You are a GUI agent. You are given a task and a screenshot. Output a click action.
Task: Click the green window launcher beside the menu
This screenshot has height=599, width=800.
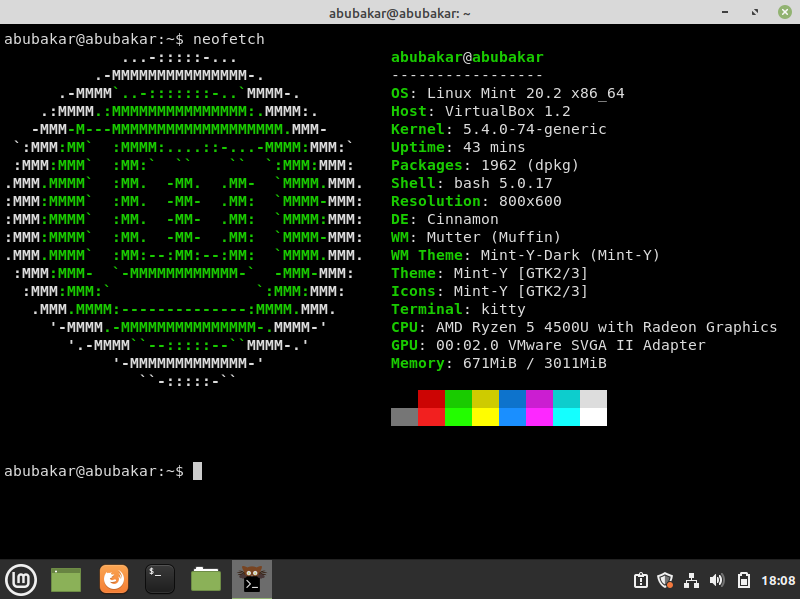tap(65, 579)
